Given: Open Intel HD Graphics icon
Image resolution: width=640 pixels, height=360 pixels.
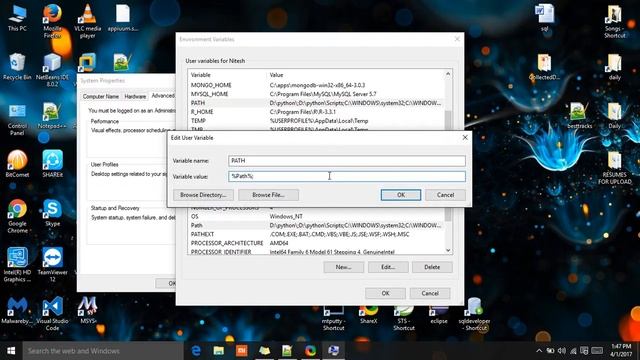Looking at the screenshot, I should [17, 265].
